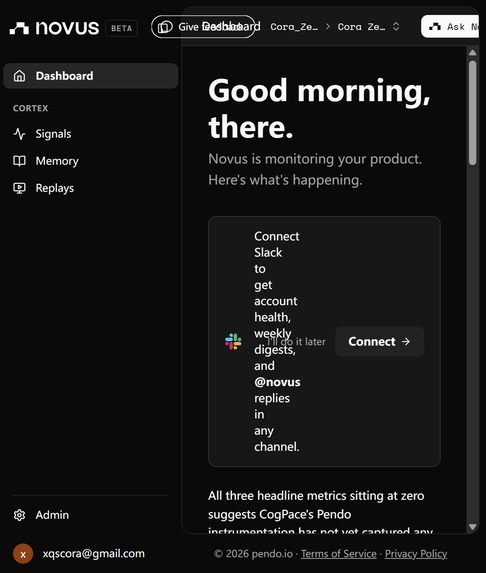
Task: Click the Cora_Ze… breadcrumb
Action: [x=294, y=27]
